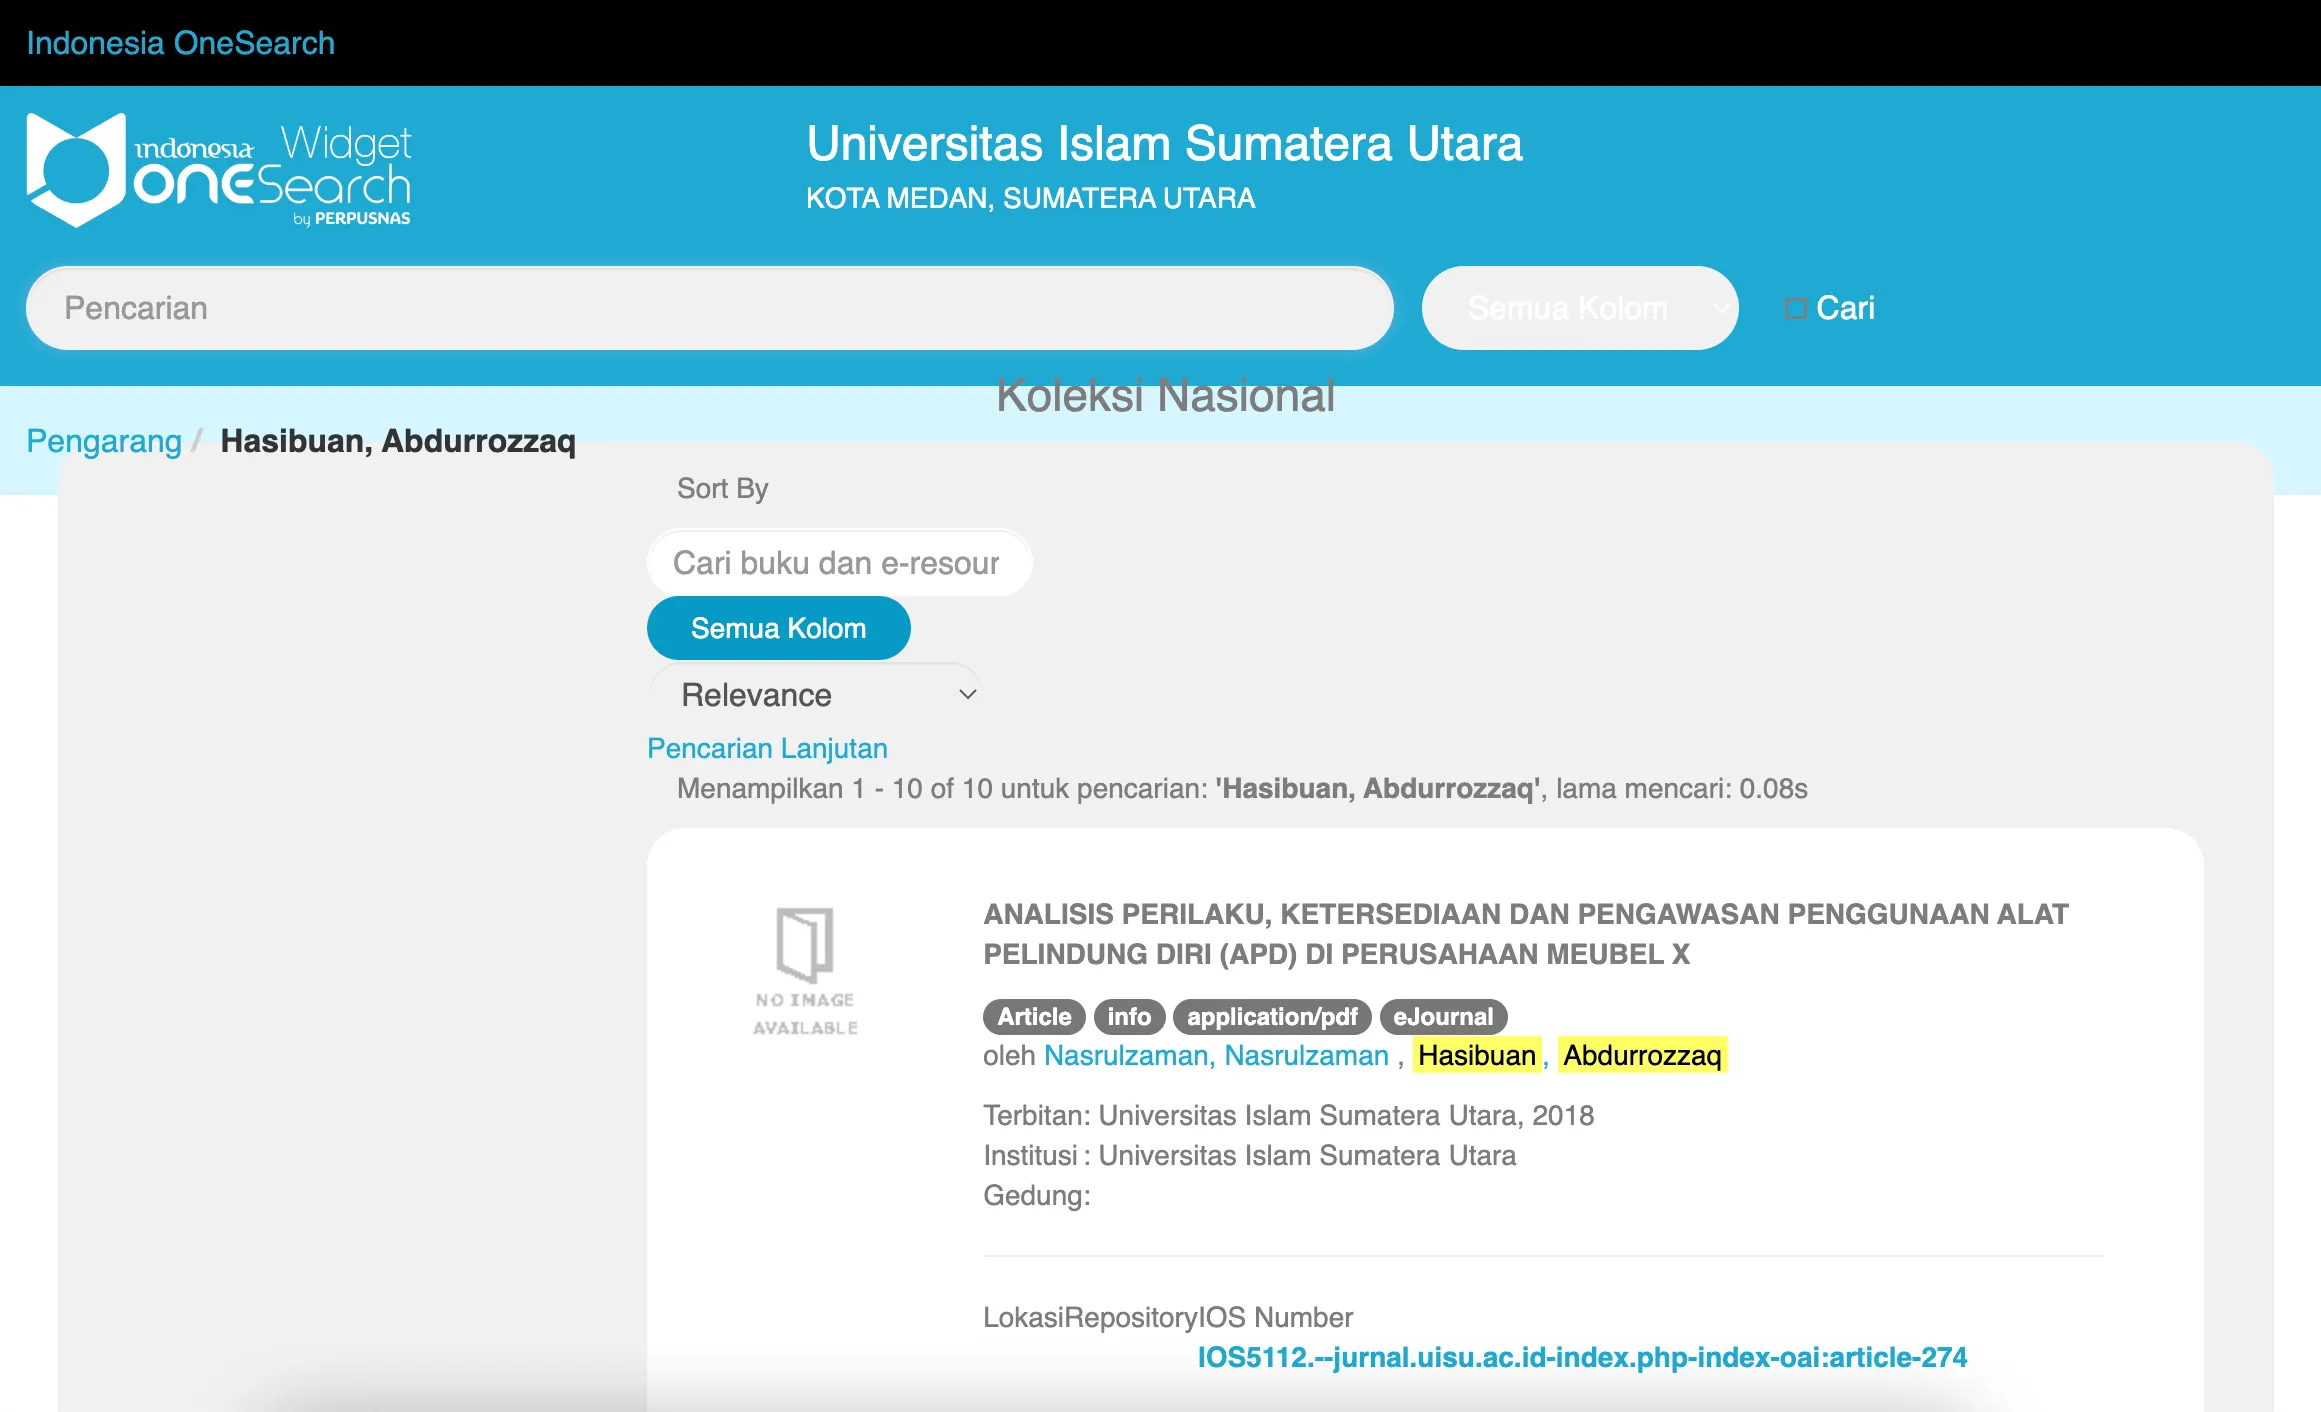Click the Relevance dropdown chevron arrow

point(967,695)
